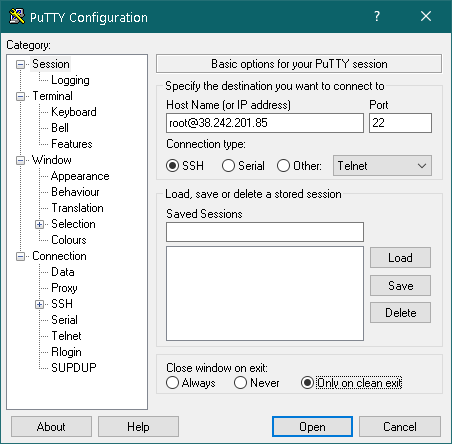Viewport: 452px width, 444px height.
Task: Select Session category in tree
Action: [x=51, y=64]
